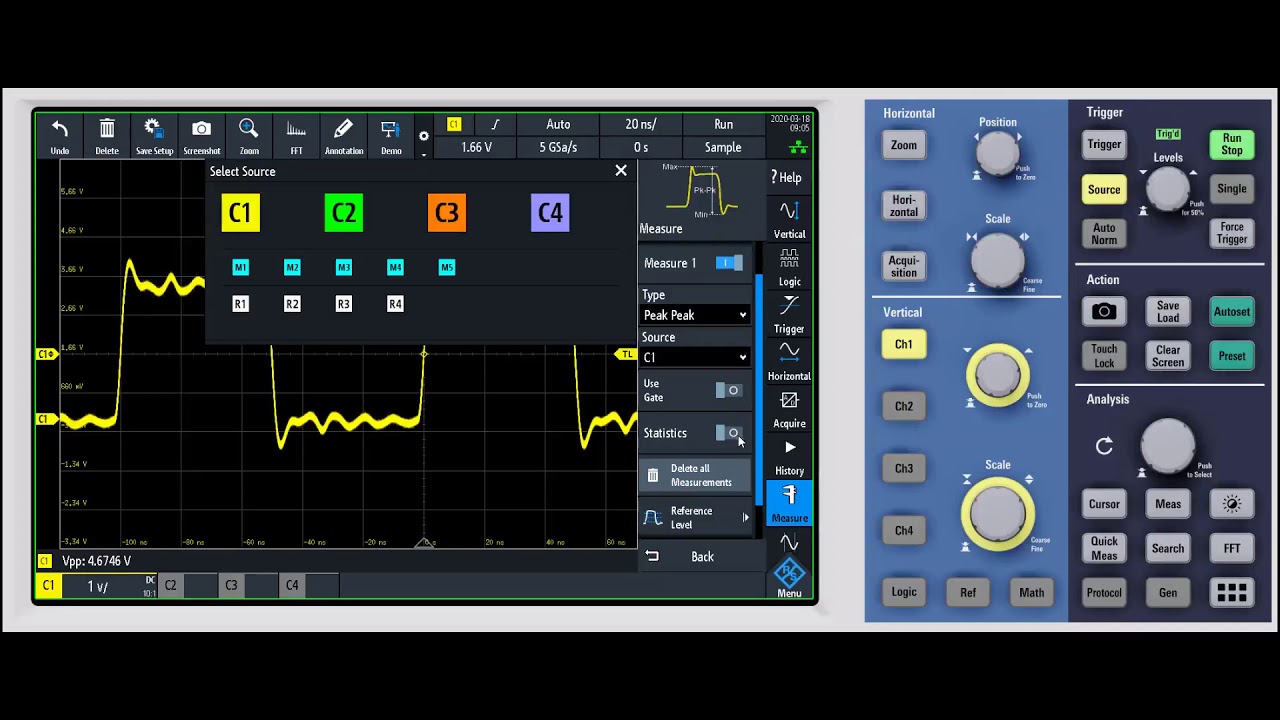
Task: Open the Source dropdown showing C1
Action: pyautogui.click(x=695, y=357)
